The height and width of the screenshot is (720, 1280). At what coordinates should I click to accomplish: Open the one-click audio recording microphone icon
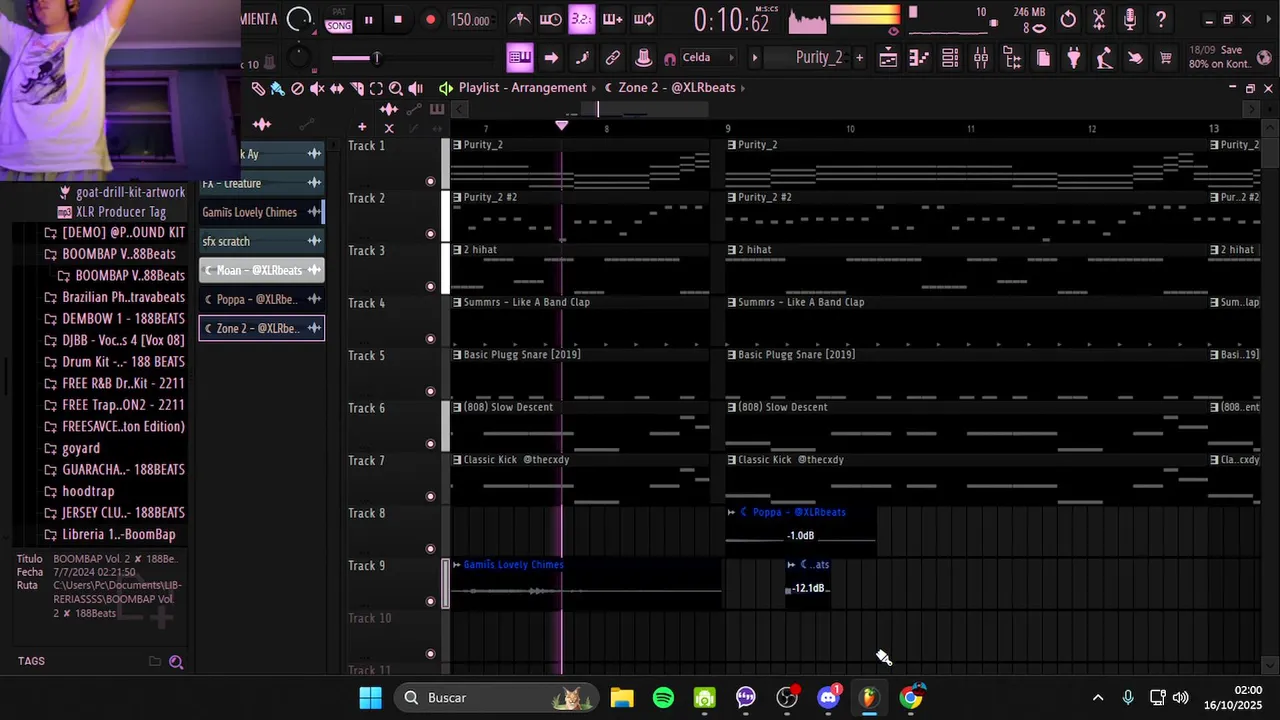[1130, 19]
